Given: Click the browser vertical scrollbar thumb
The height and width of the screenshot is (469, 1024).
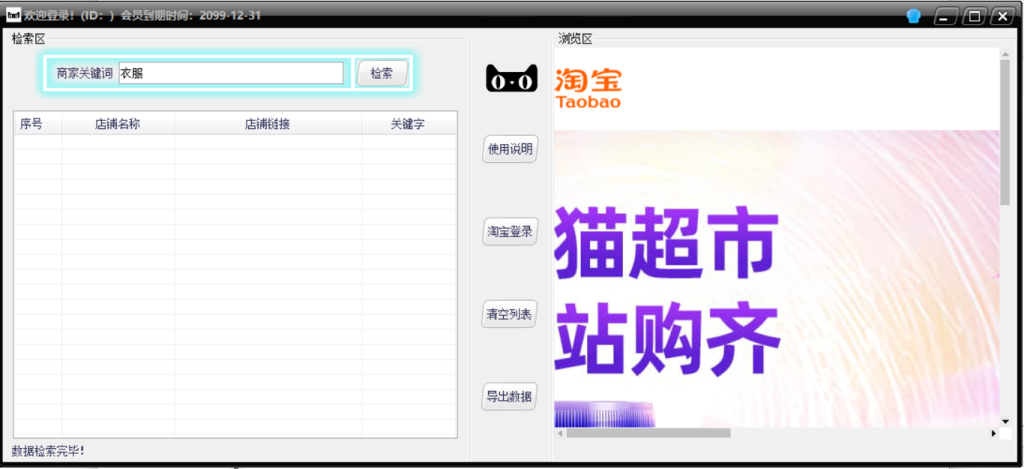Looking at the screenshot, I should coord(1005,132).
